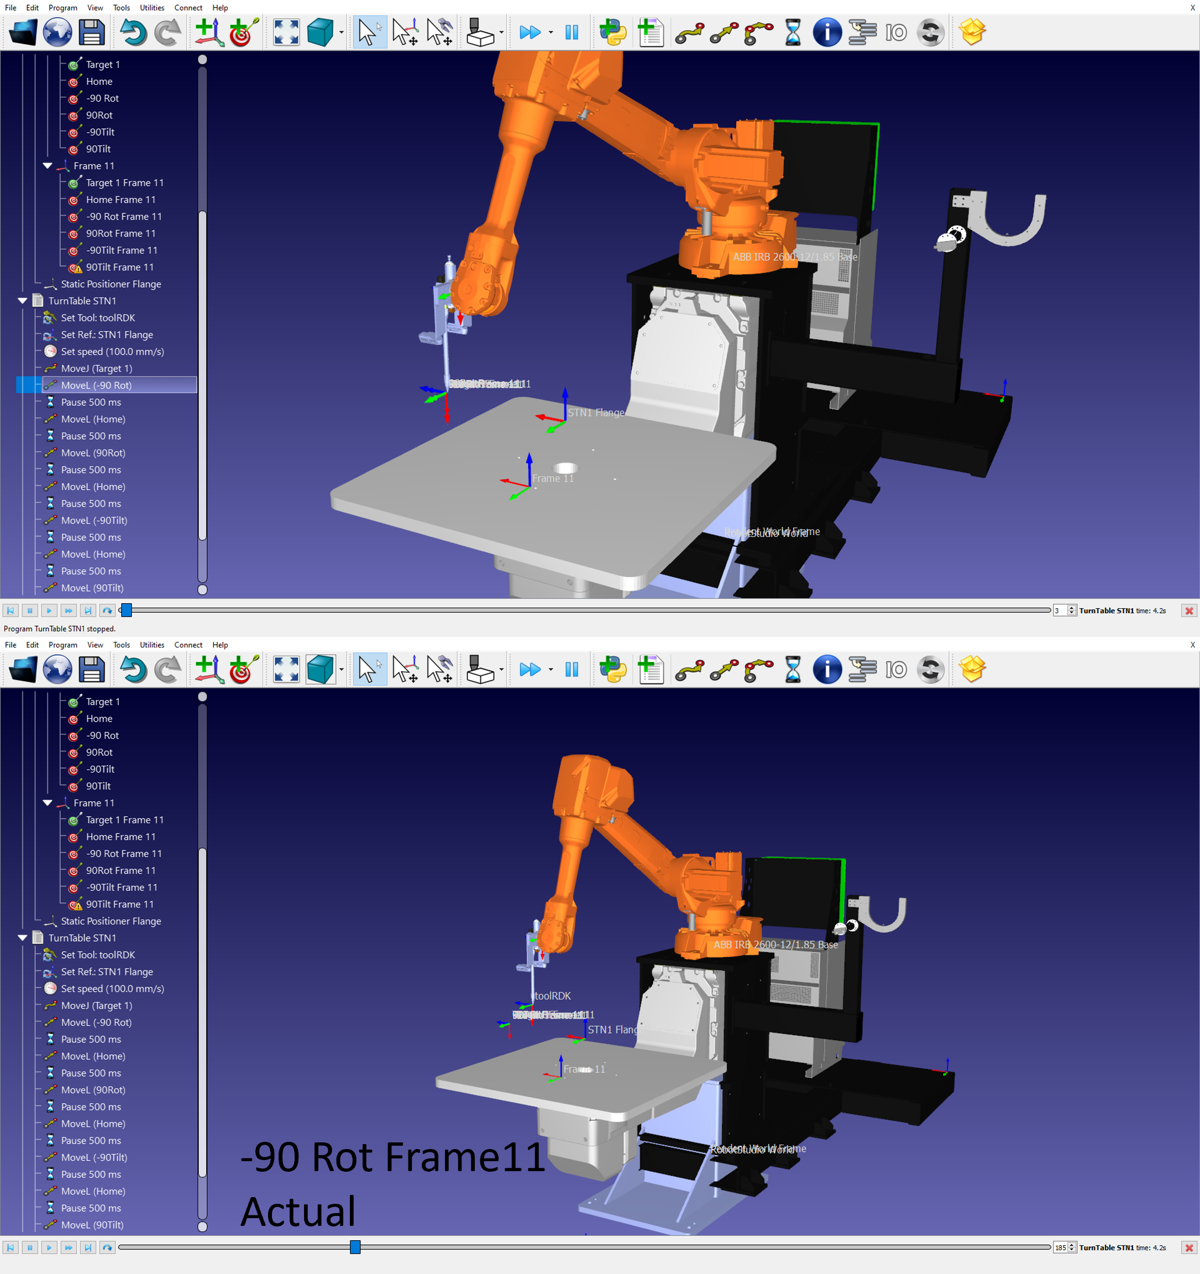Viewport: 1200px width, 1274px height.
Task: Add joint move instruction in upper toolbar
Action: coord(690,33)
